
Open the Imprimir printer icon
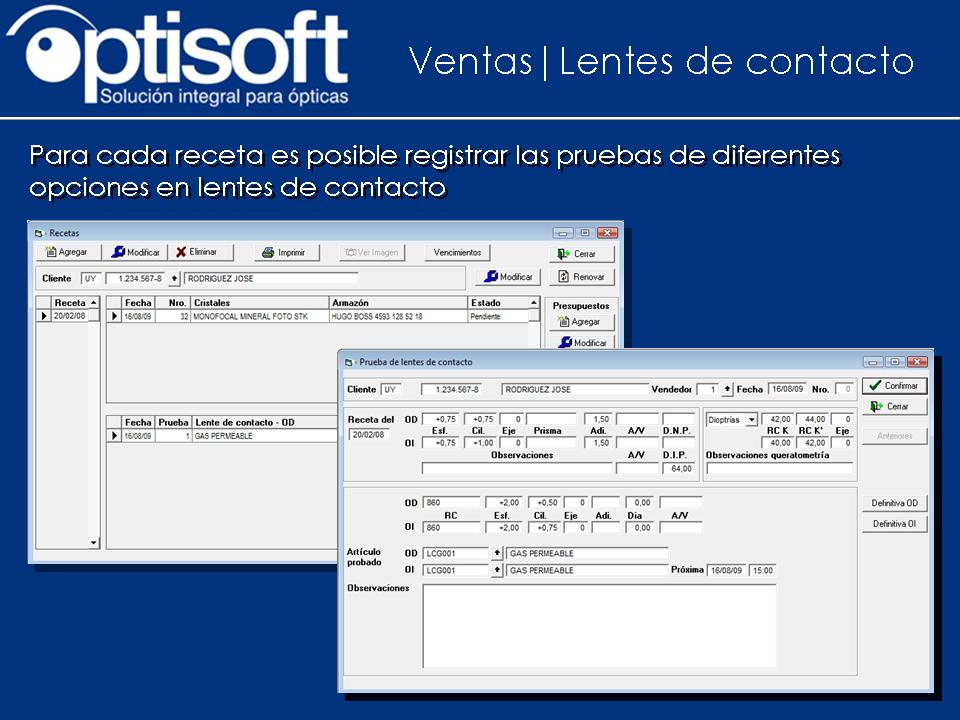point(268,251)
